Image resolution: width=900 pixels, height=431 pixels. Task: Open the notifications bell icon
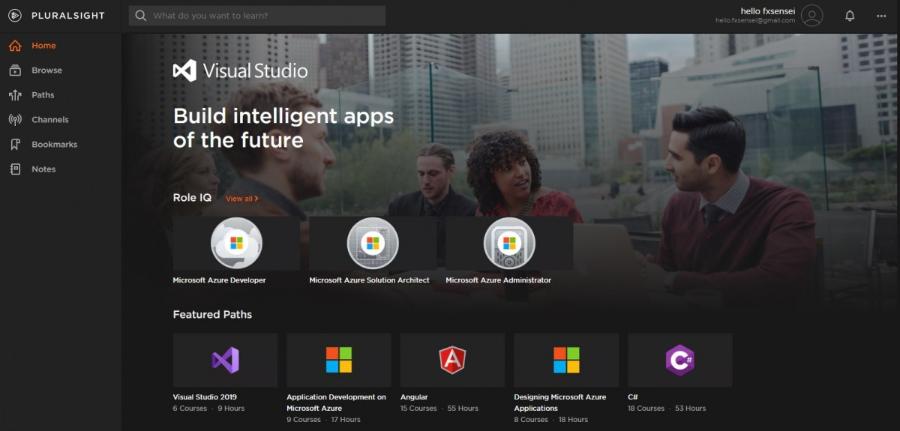tap(850, 16)
